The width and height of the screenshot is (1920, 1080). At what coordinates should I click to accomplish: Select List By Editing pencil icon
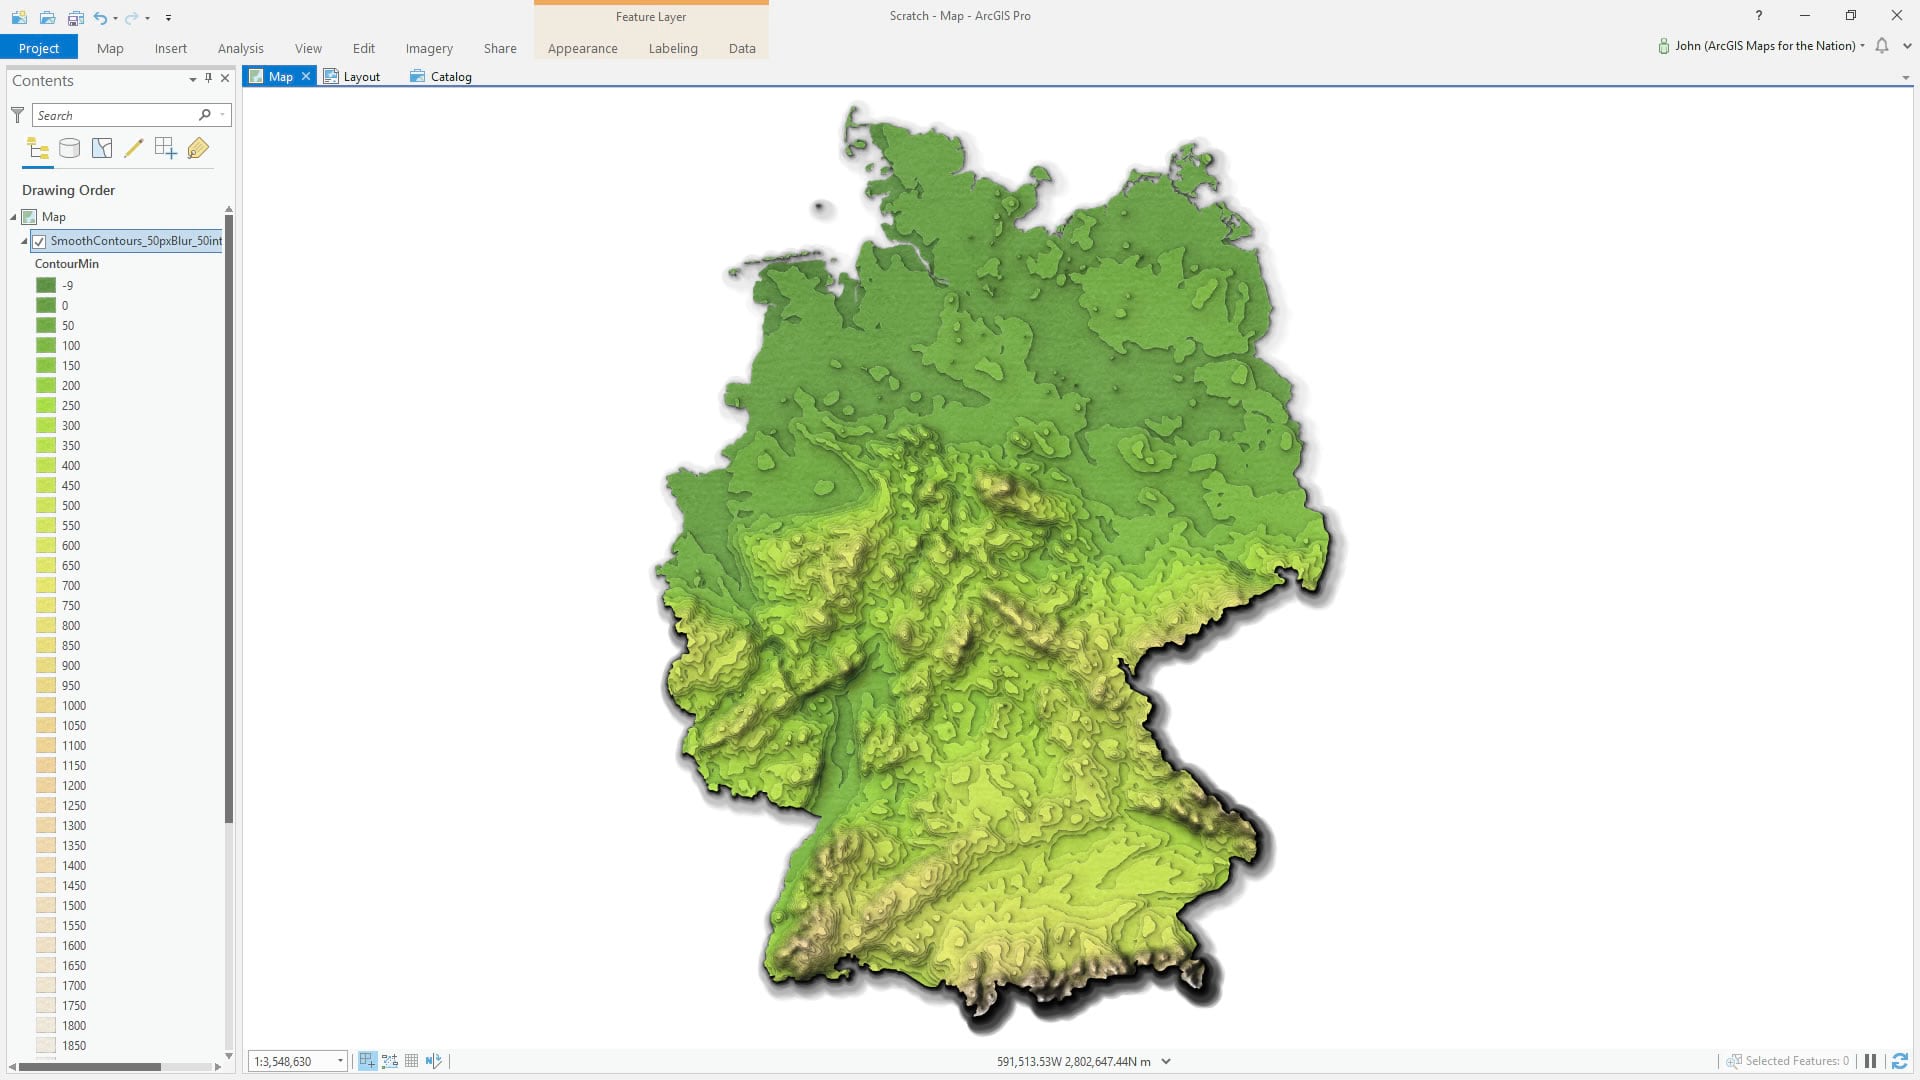(x=134, y=149)
